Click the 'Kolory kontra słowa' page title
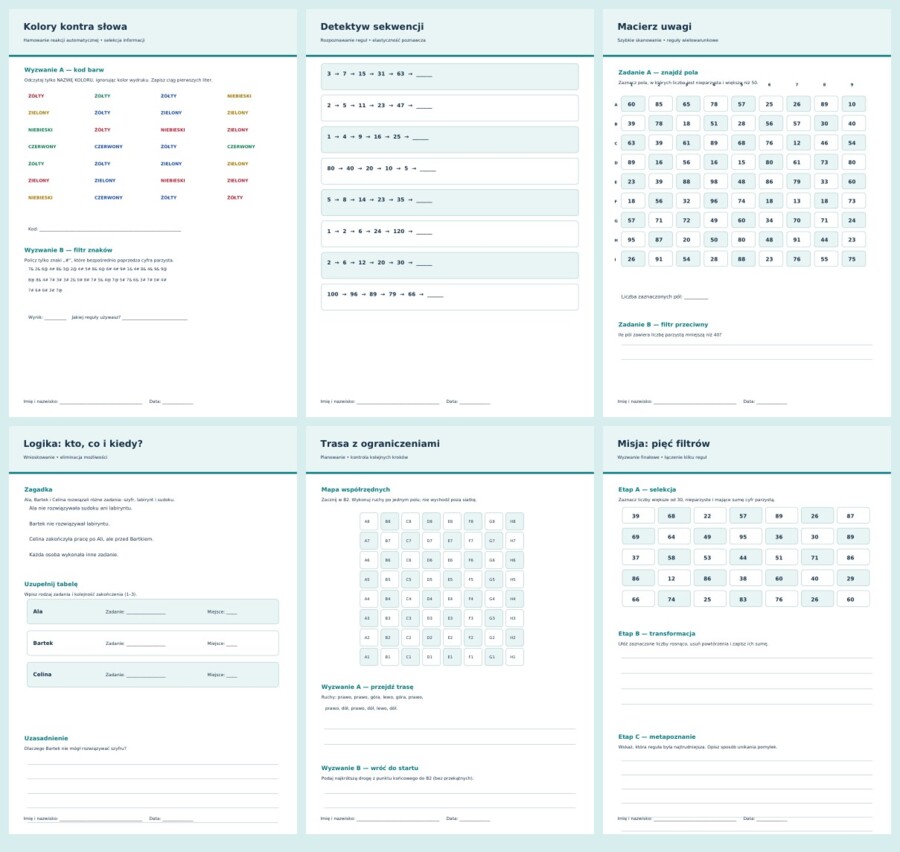The height and width of the screenshot is (852, 900). click(x=75, y=26)
